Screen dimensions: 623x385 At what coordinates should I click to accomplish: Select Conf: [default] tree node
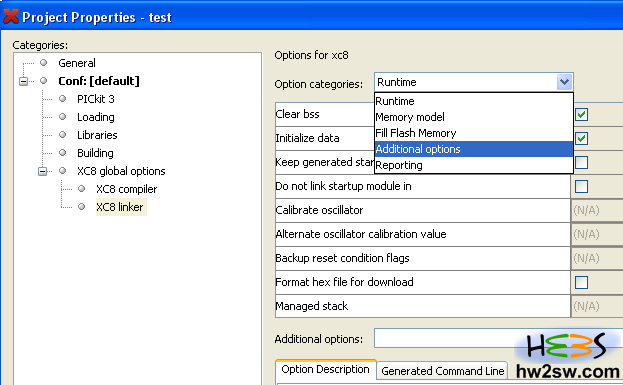(x=99, y=81)
